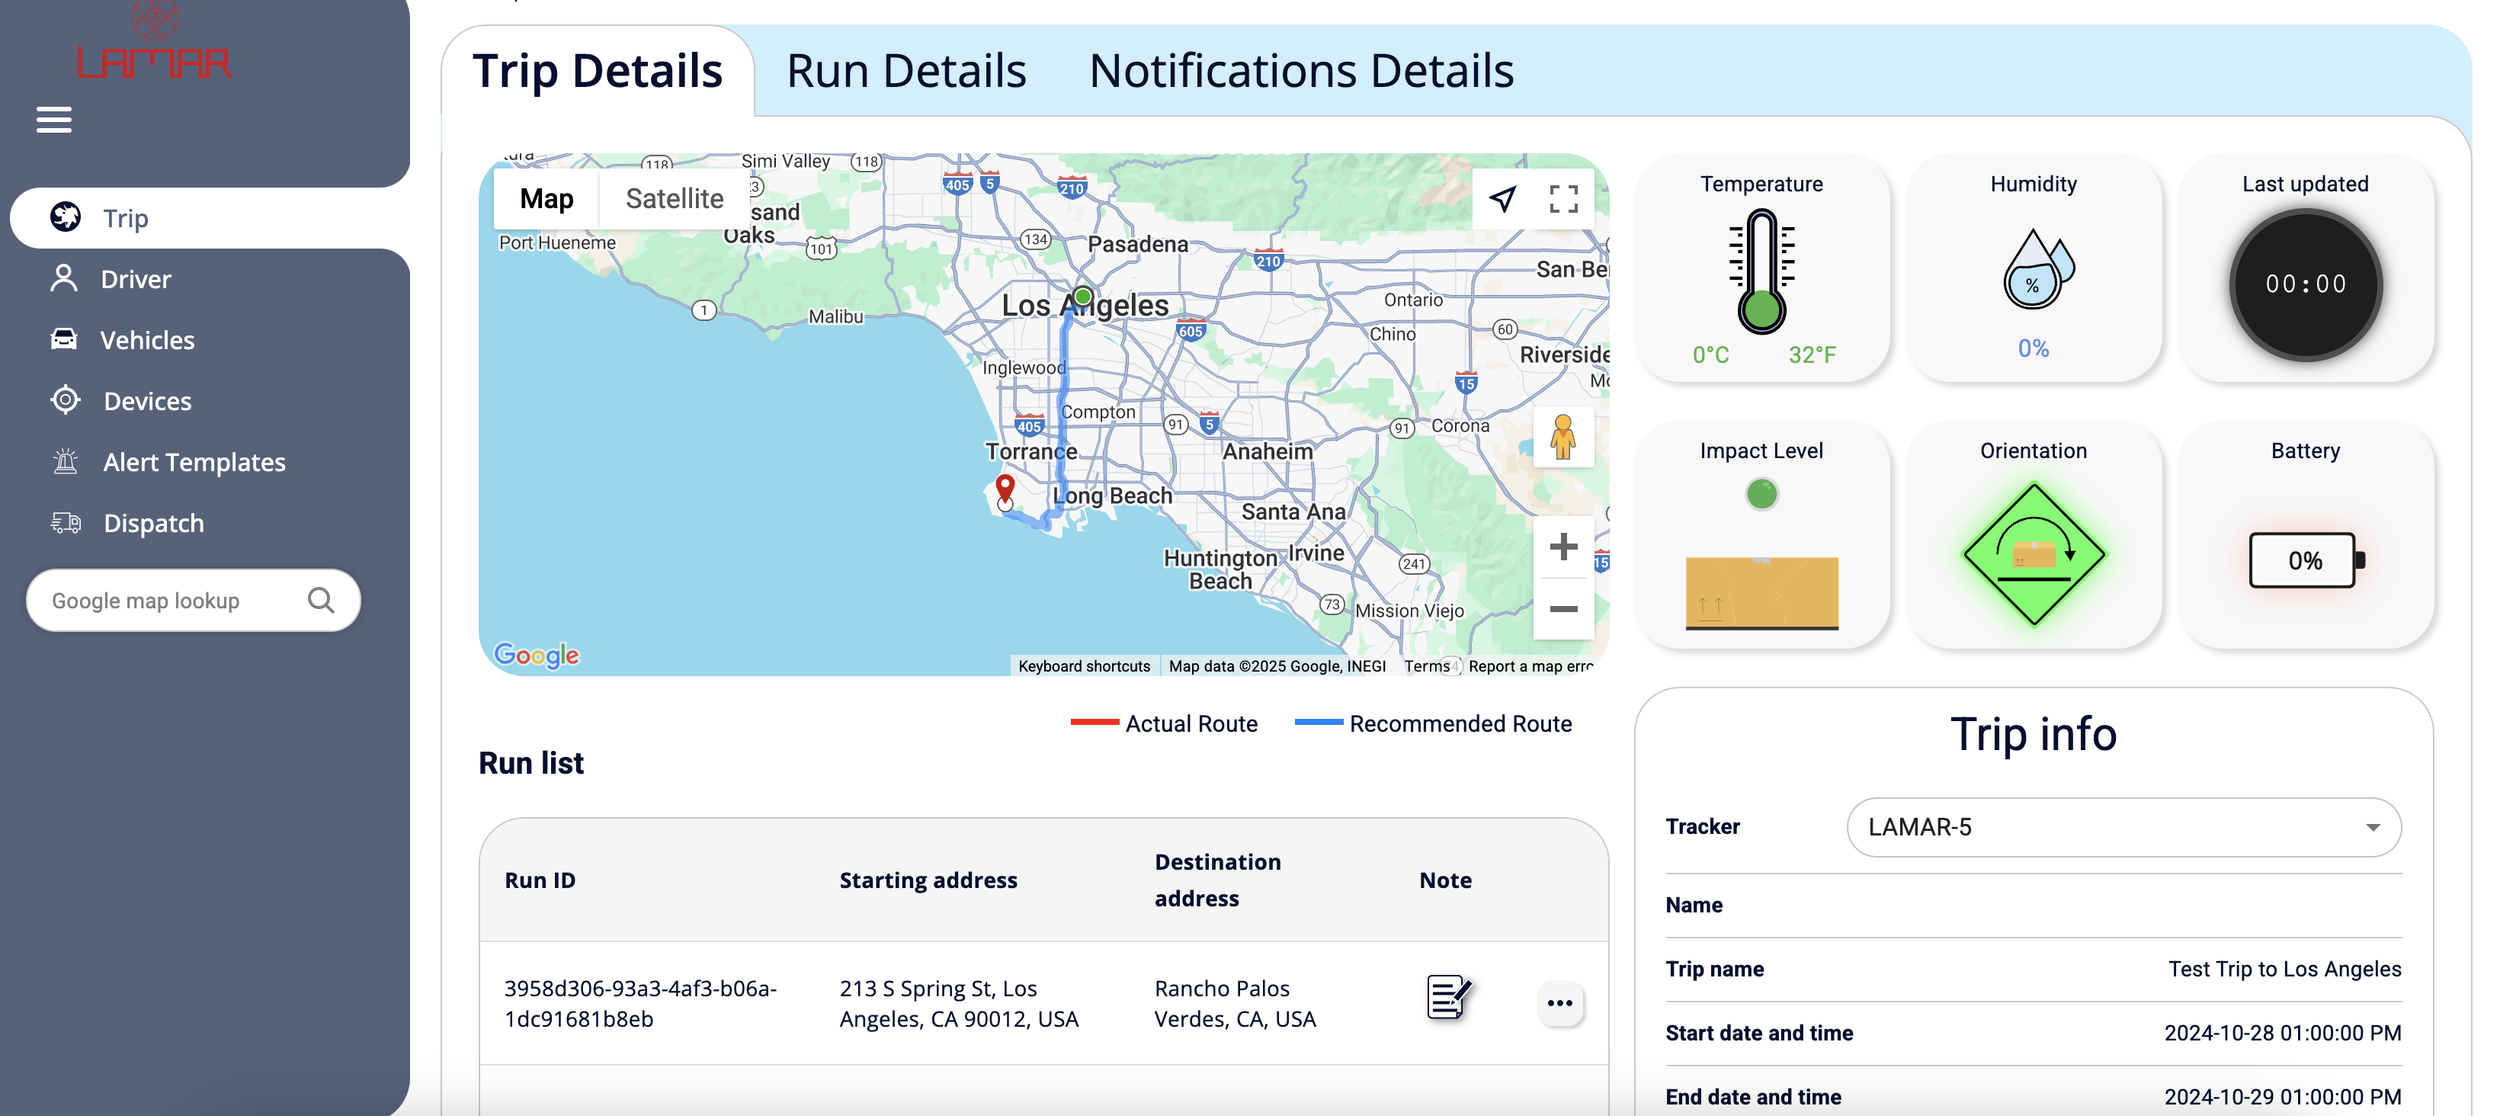Open the row actions ellipsis menu

(x=1559, y=1002)
